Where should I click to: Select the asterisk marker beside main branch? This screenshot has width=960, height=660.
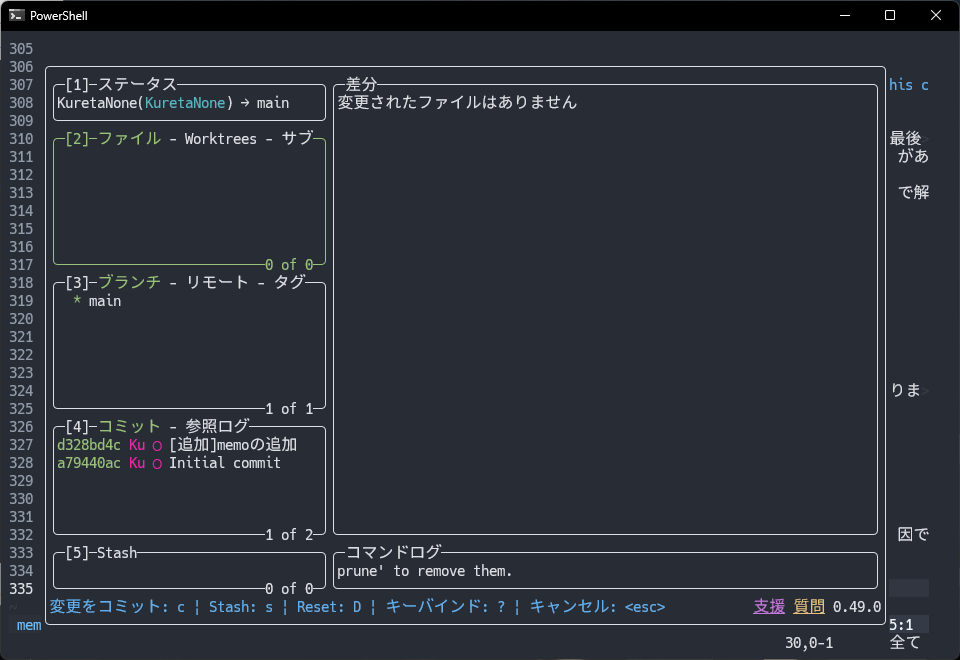(76, 301)
